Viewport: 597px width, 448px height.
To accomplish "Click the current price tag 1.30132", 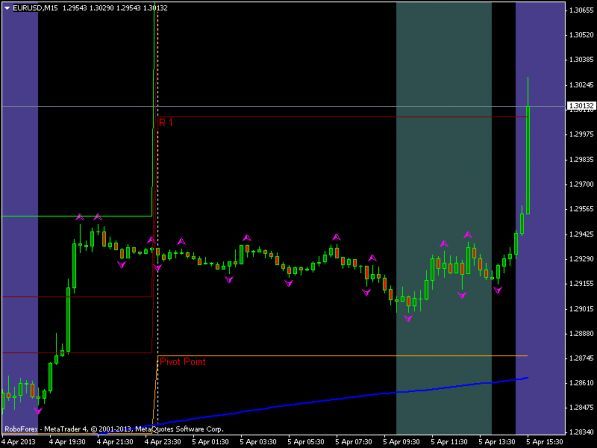I will [x=581, y=106].
